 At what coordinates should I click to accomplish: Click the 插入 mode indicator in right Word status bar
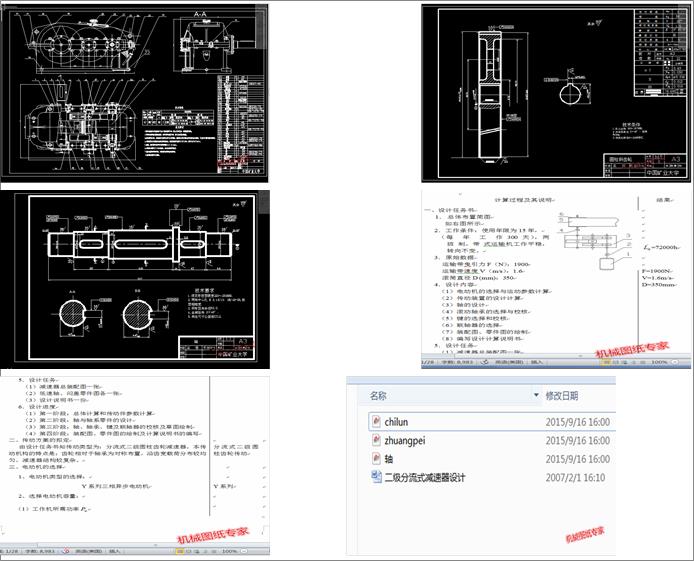click(536, 362)
